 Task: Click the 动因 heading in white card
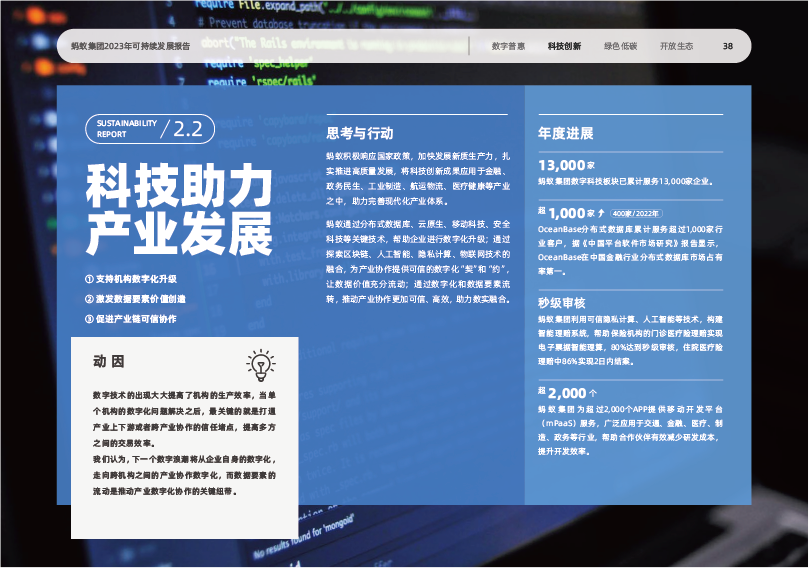pos(108,361)
